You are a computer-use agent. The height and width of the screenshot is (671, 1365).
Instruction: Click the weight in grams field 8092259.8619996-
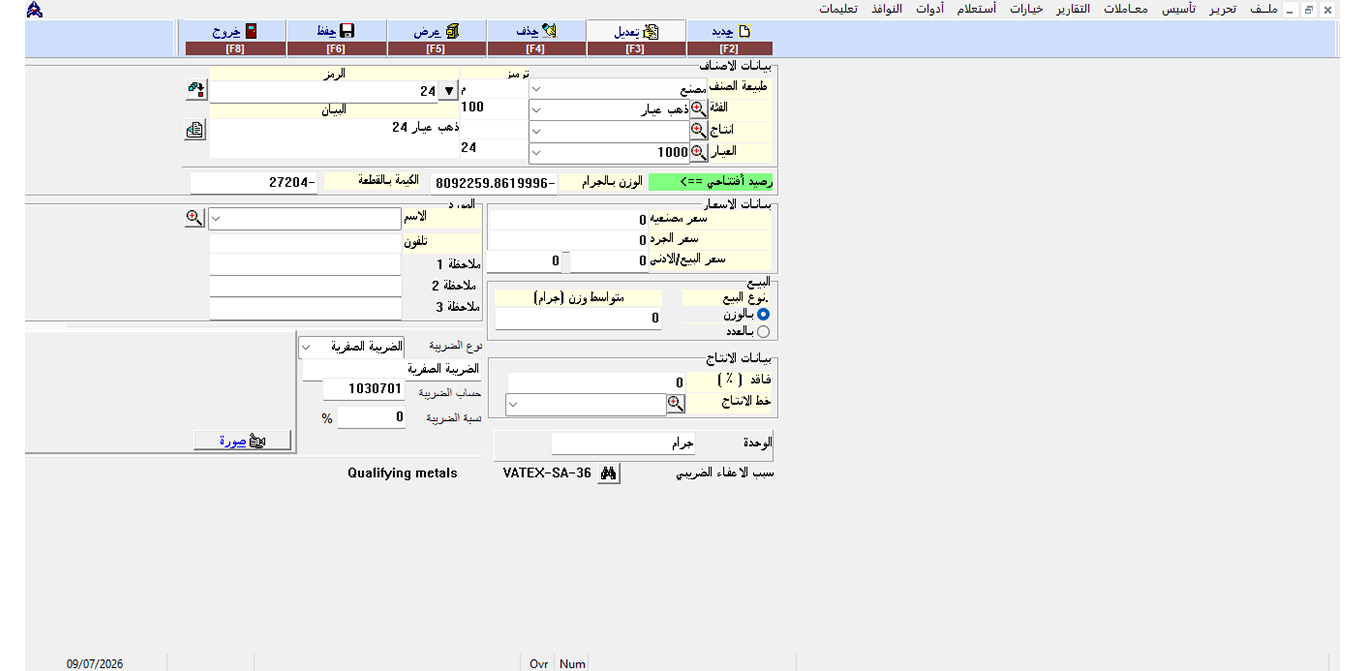click(x=493, y=183)
